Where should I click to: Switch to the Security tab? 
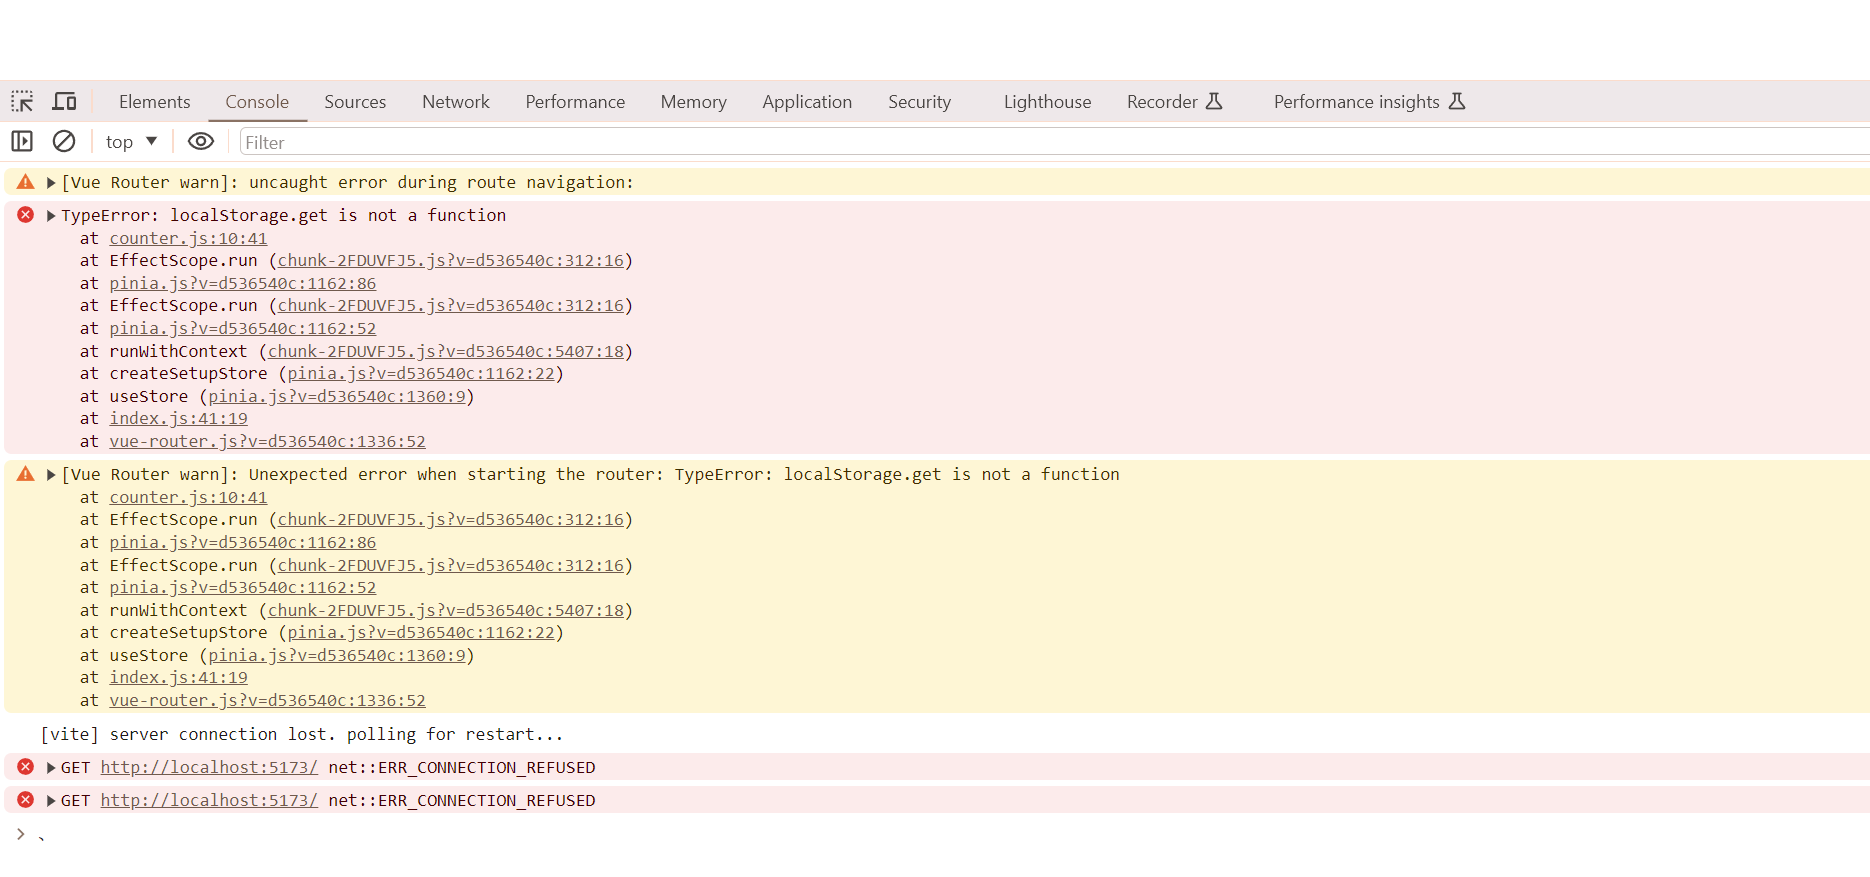pos(919,102)
